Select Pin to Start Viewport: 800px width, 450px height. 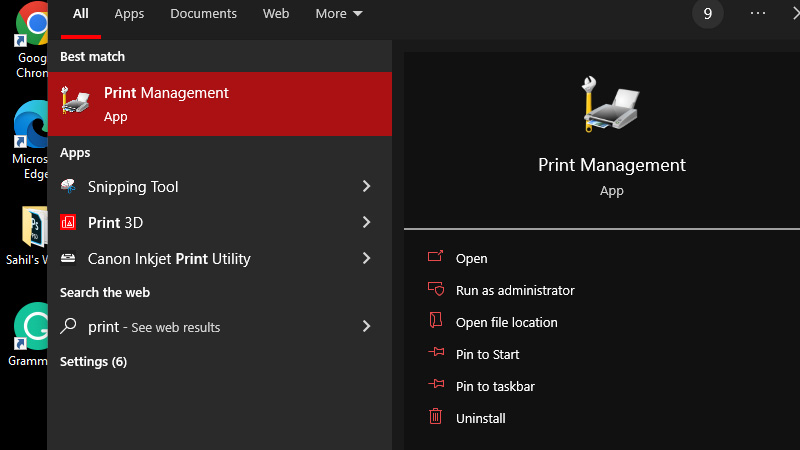(x=487, y=355)
